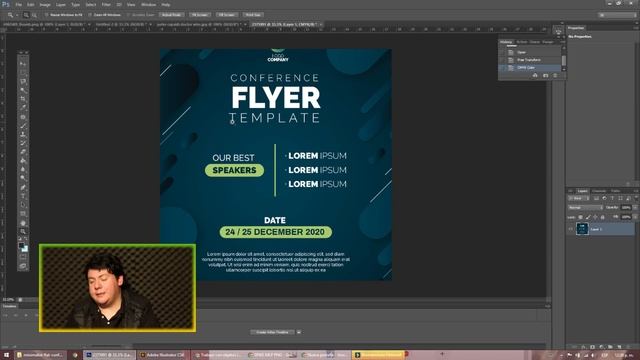Open the Window menu

pos(148,4)
